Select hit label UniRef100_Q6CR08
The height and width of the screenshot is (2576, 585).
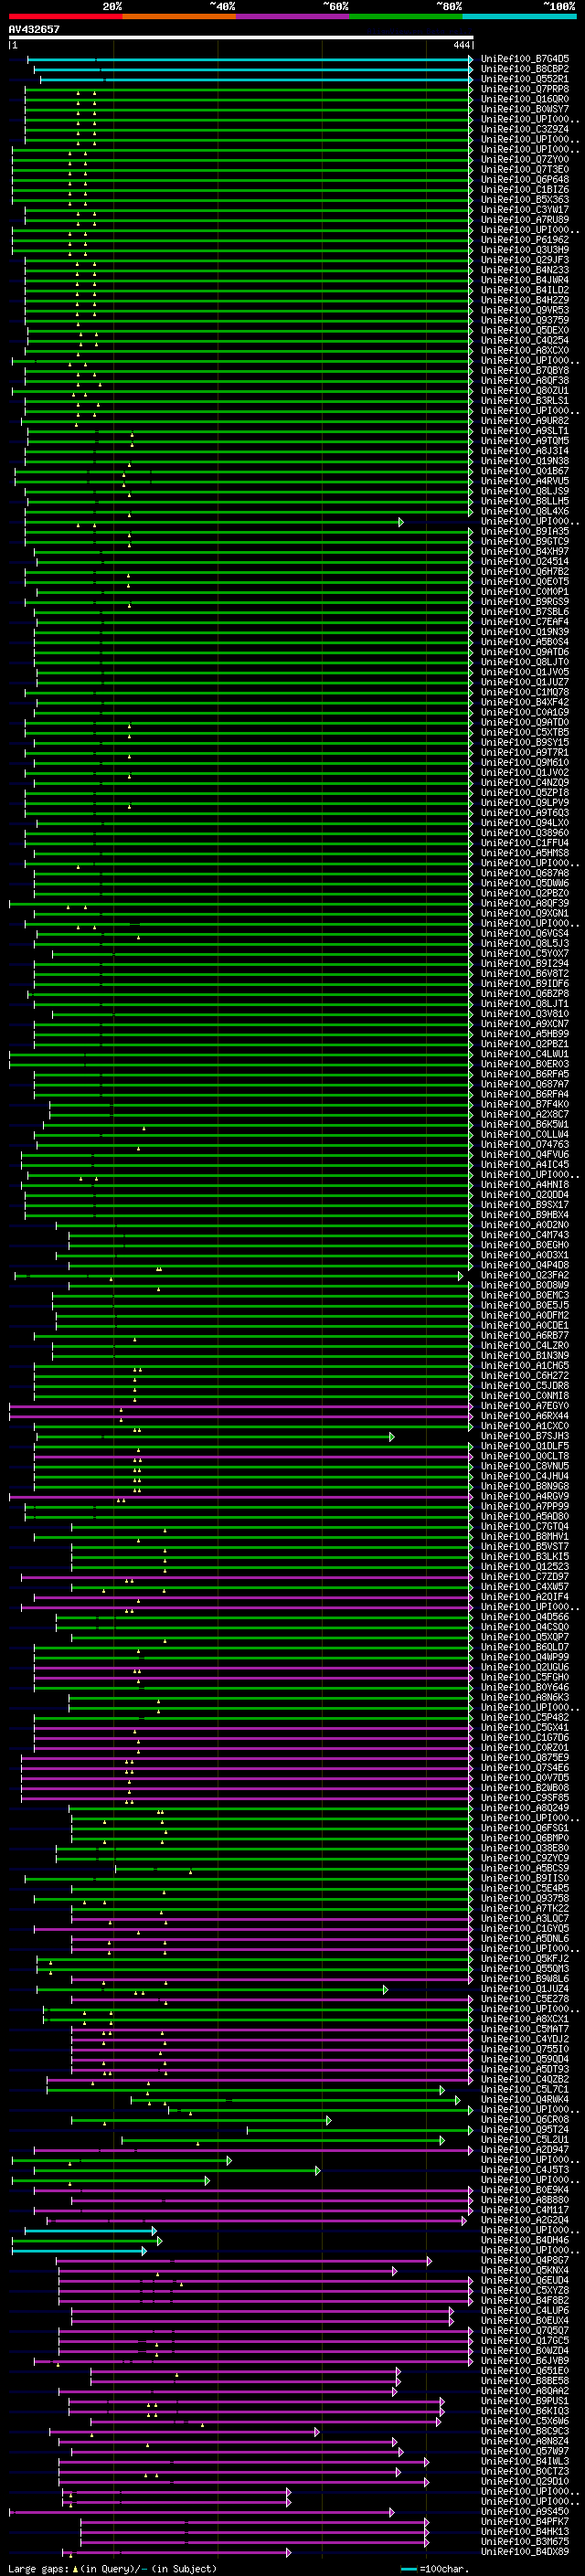coord(525,2119)
